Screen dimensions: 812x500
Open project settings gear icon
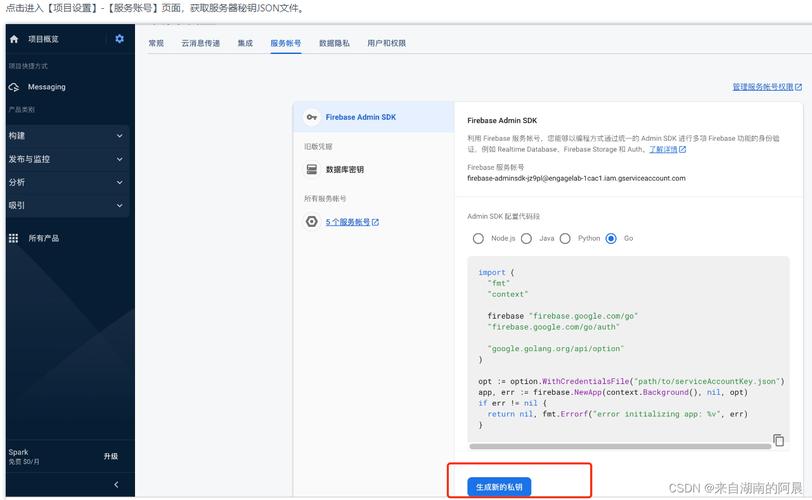120,39
